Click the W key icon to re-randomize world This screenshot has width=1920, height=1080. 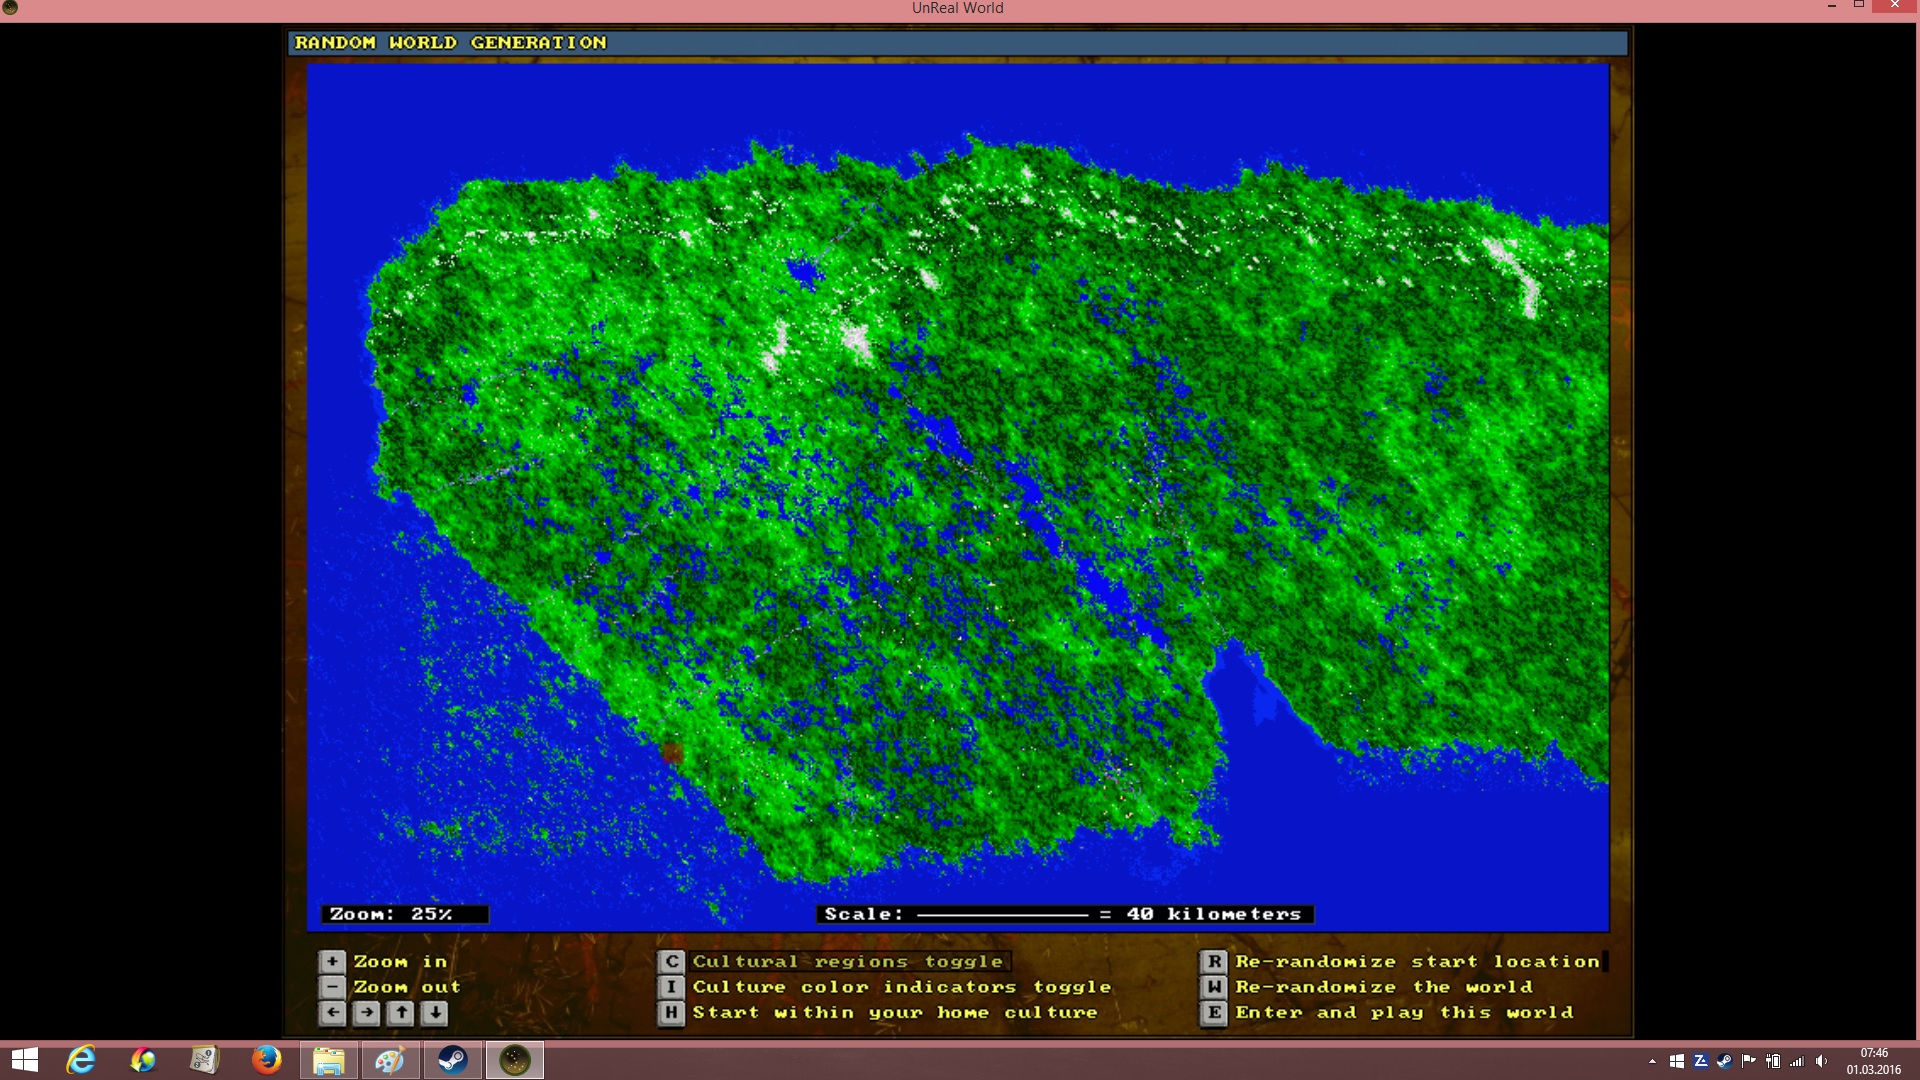tap(1213, 987)
